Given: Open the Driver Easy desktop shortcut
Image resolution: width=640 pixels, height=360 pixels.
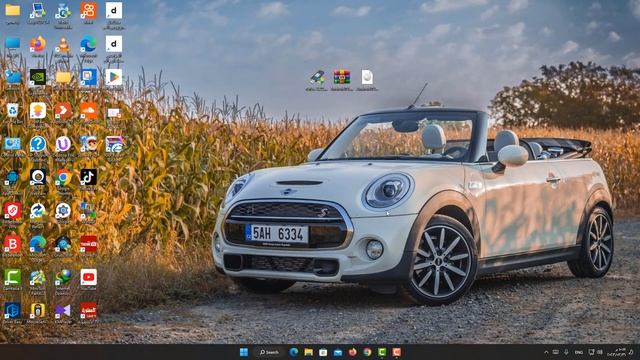Looking at the screenshot, I should (12, 311).
